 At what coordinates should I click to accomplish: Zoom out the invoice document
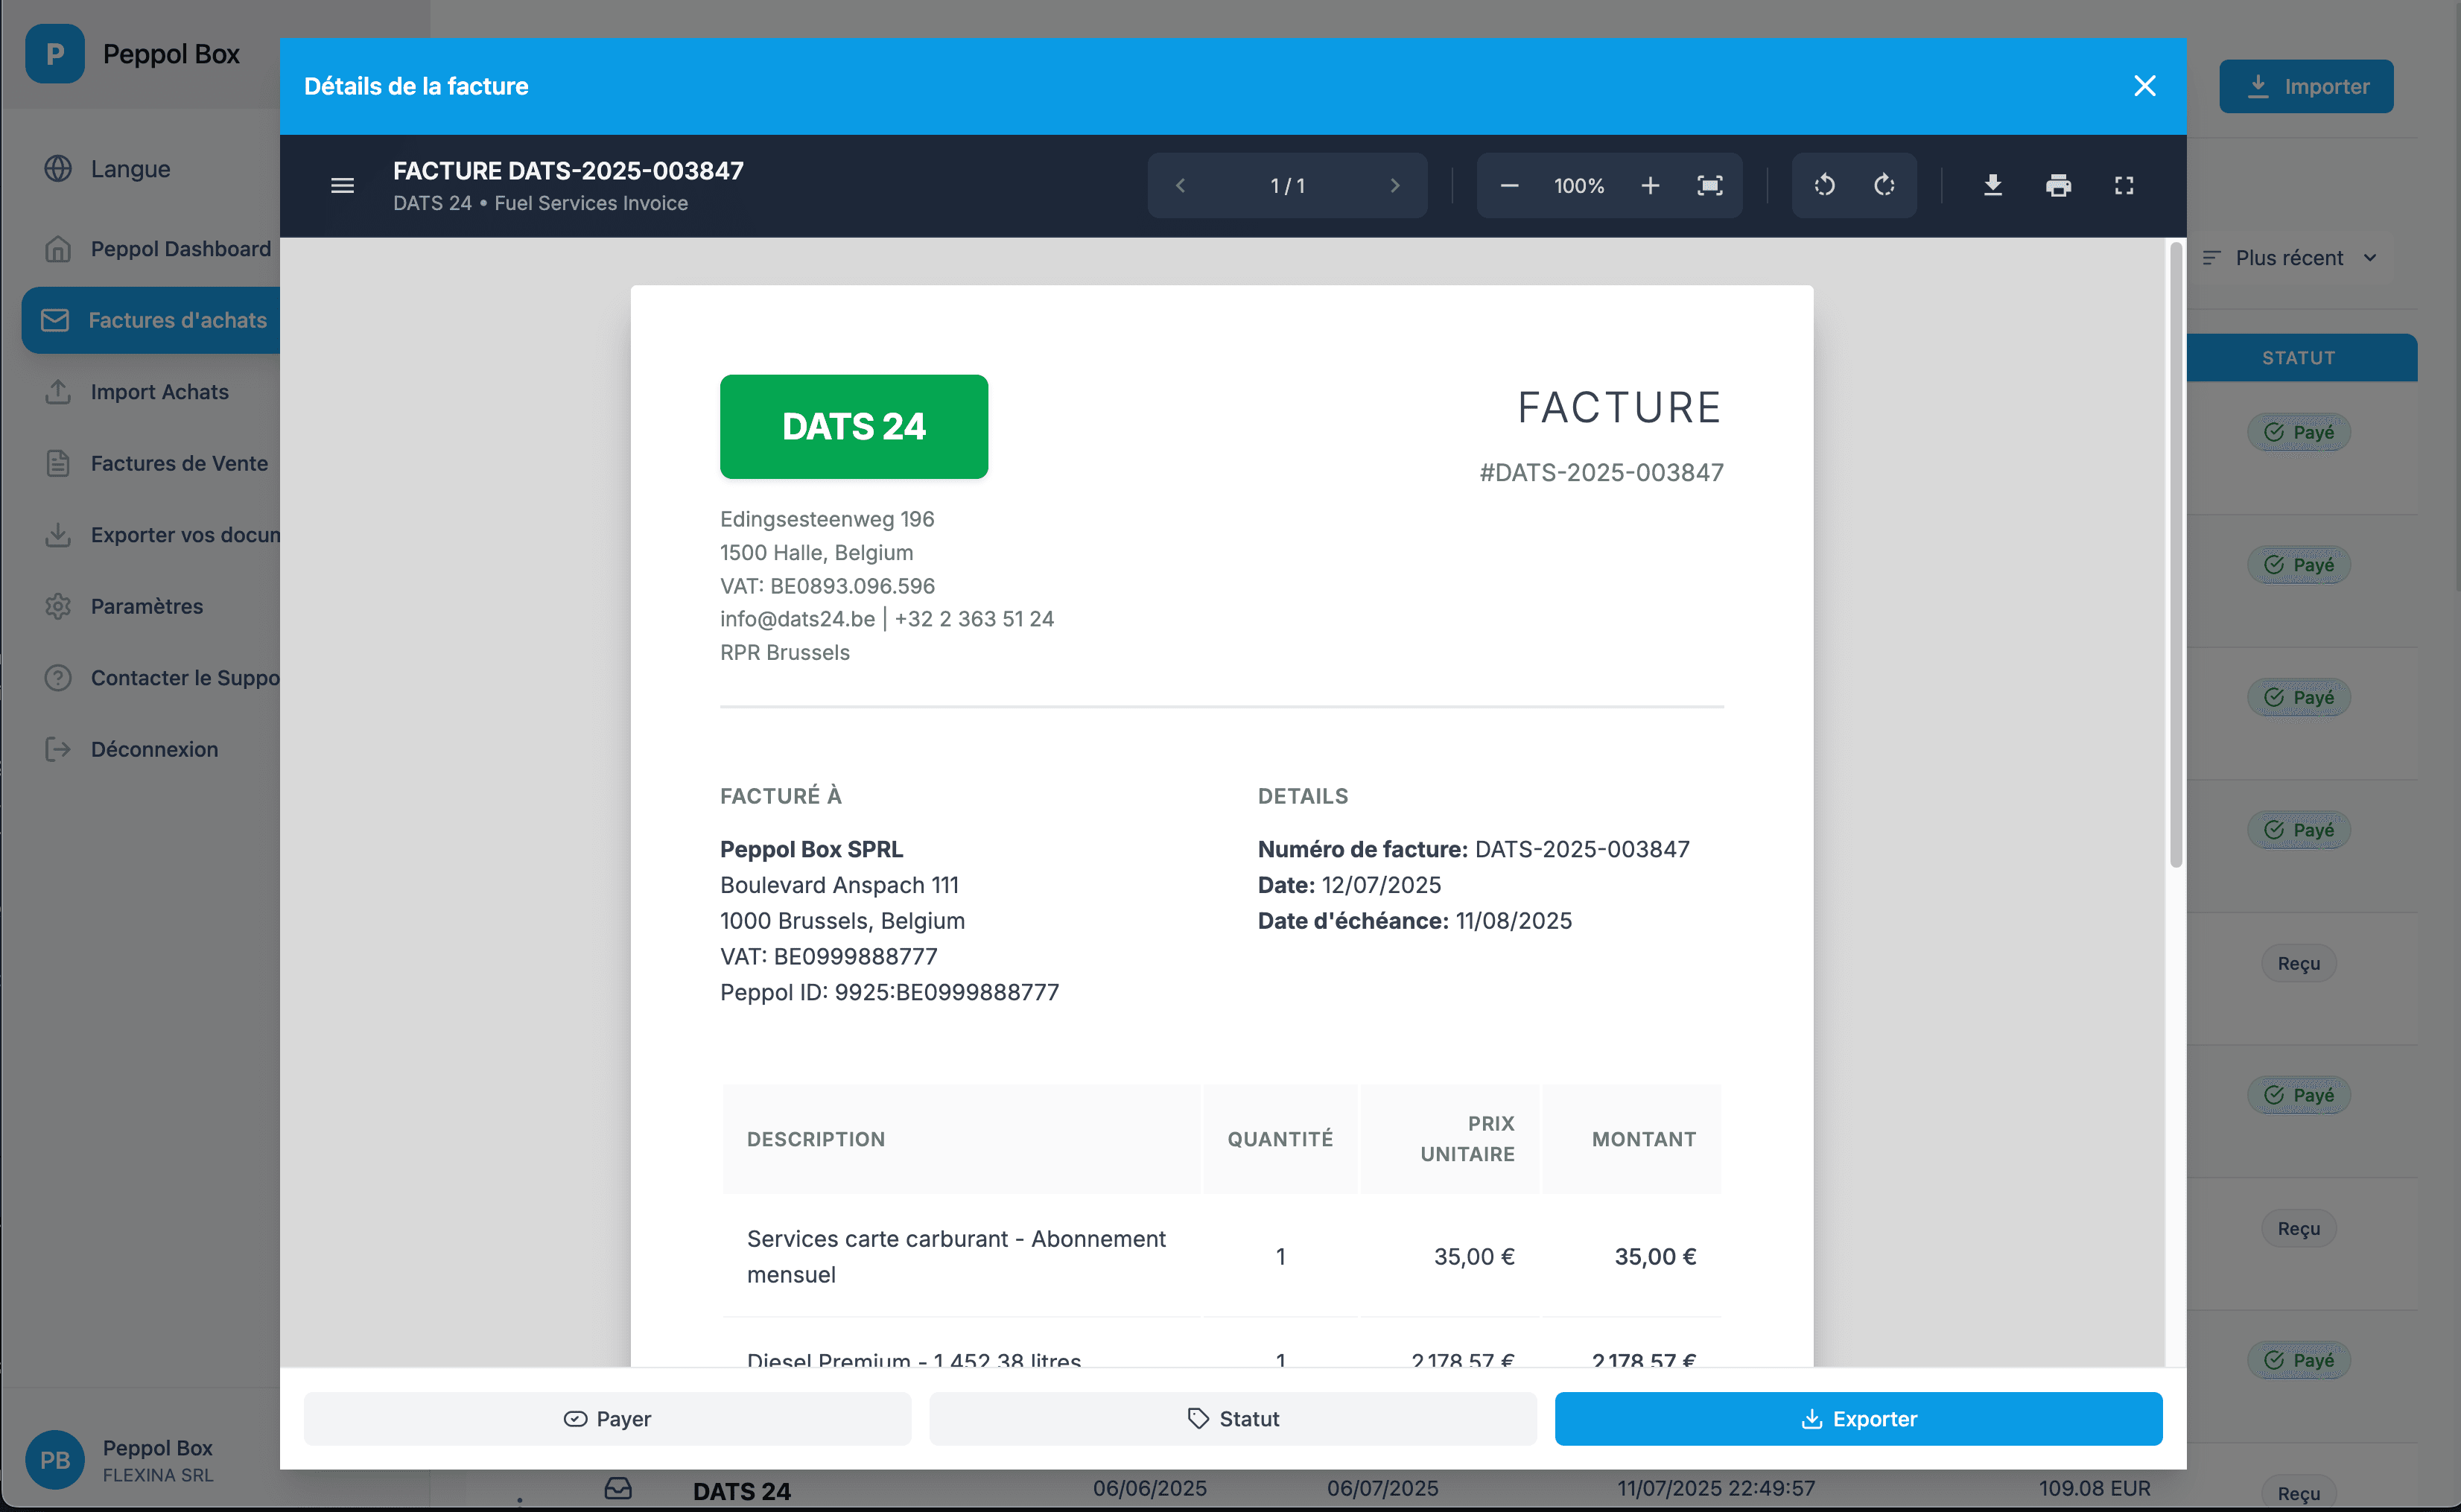coord(1509,186)
